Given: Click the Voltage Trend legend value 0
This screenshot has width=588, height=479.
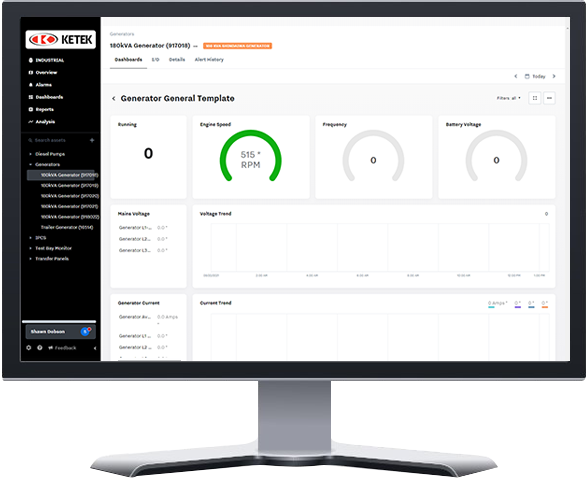Looking at the screenshot, I should (x=546, y=214).
